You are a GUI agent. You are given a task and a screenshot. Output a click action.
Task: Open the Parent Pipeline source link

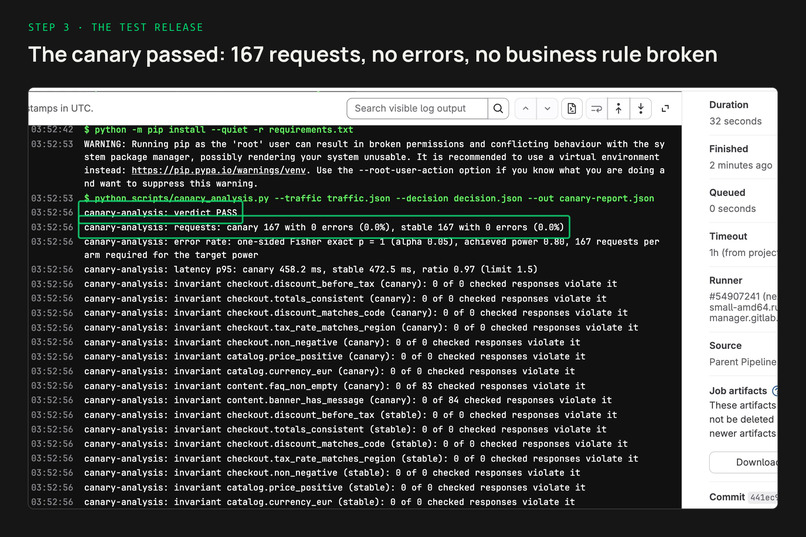743,362
